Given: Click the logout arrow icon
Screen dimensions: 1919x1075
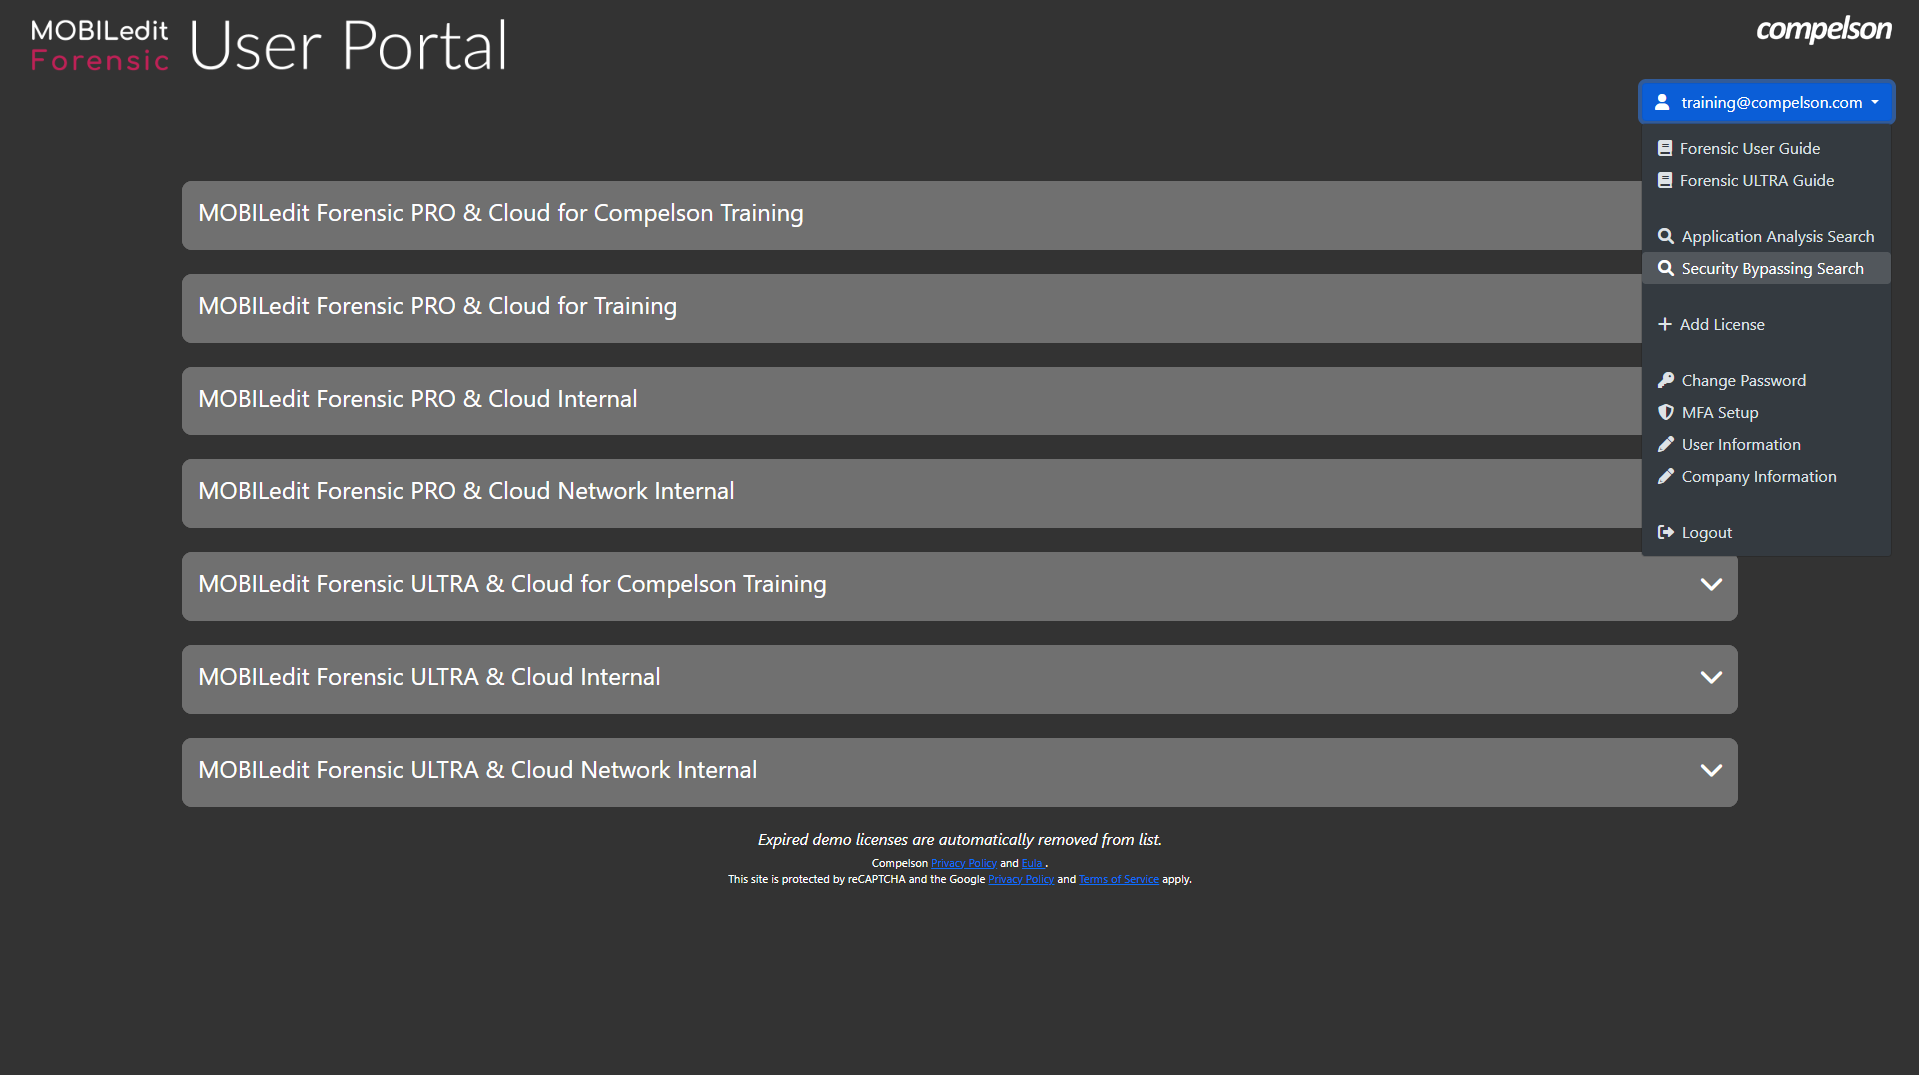Looking at the screenshot, I should pos(1666,532).
